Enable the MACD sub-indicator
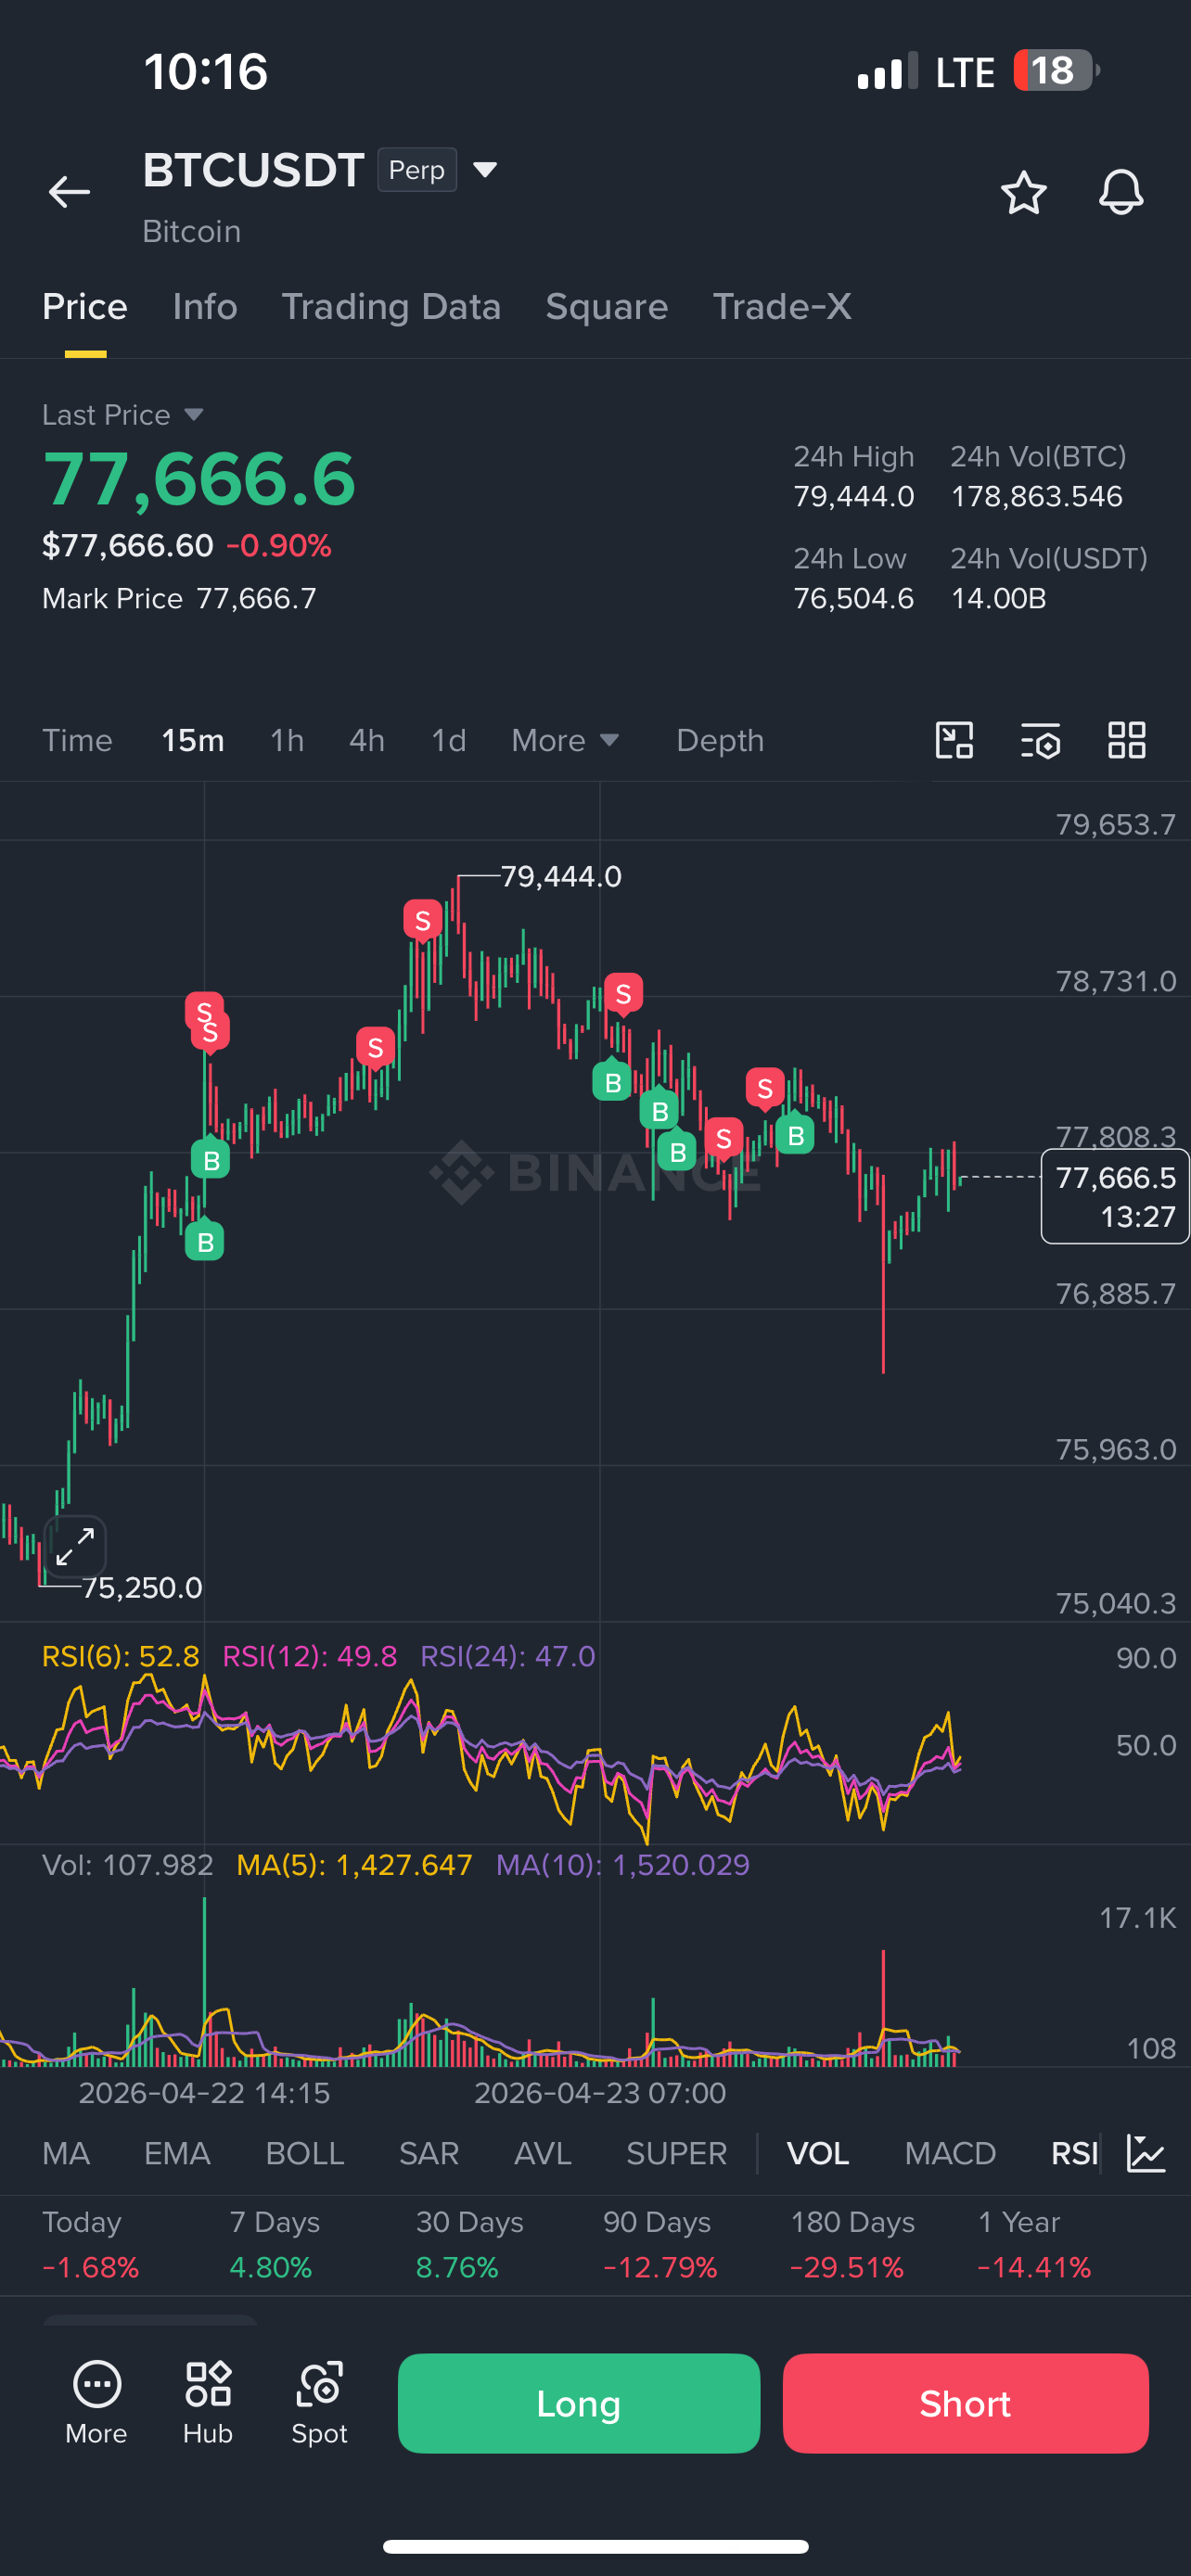 [950, 2153]
